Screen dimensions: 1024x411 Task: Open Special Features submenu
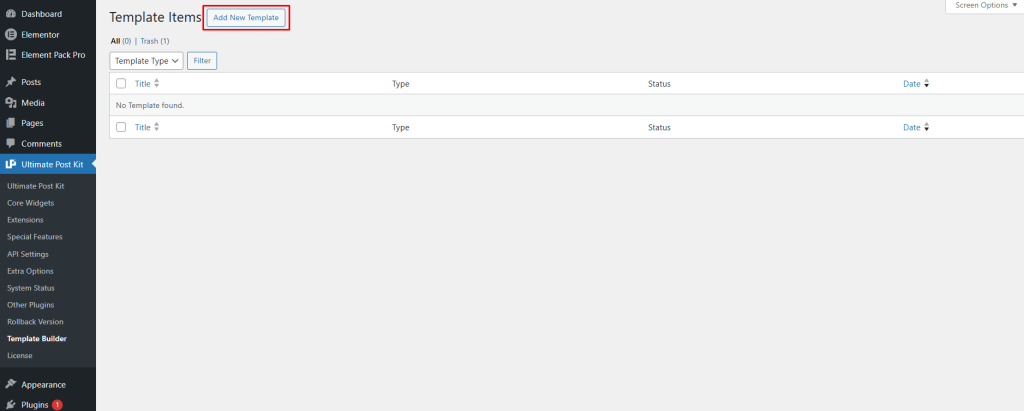coord(35,237)
